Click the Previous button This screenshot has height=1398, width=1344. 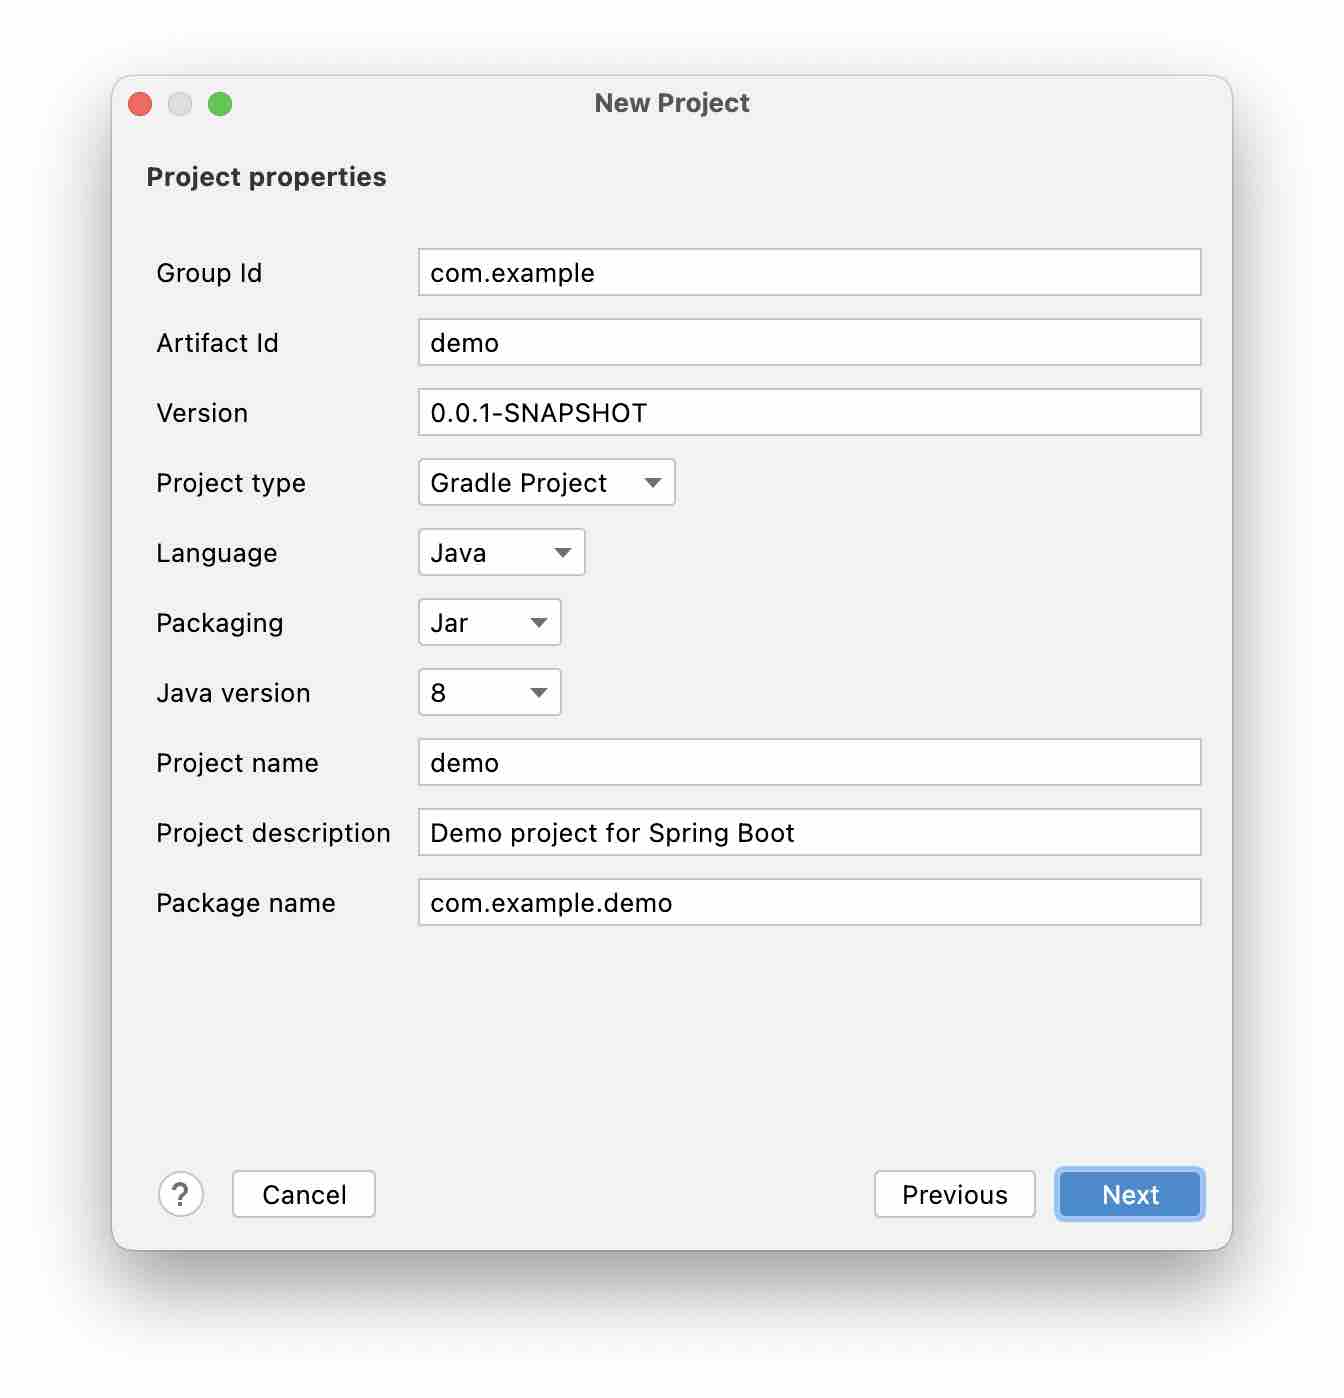coord(954,1194)
